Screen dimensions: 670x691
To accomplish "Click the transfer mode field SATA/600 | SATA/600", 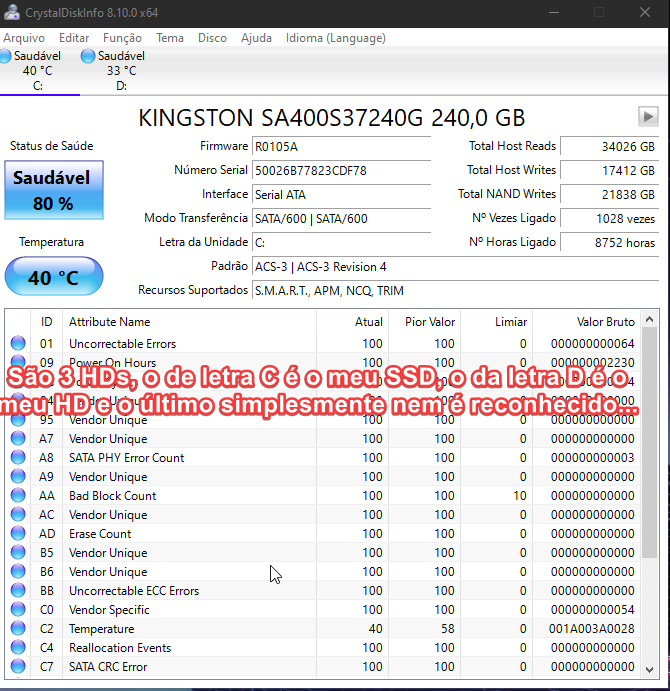I will (341, 219).
